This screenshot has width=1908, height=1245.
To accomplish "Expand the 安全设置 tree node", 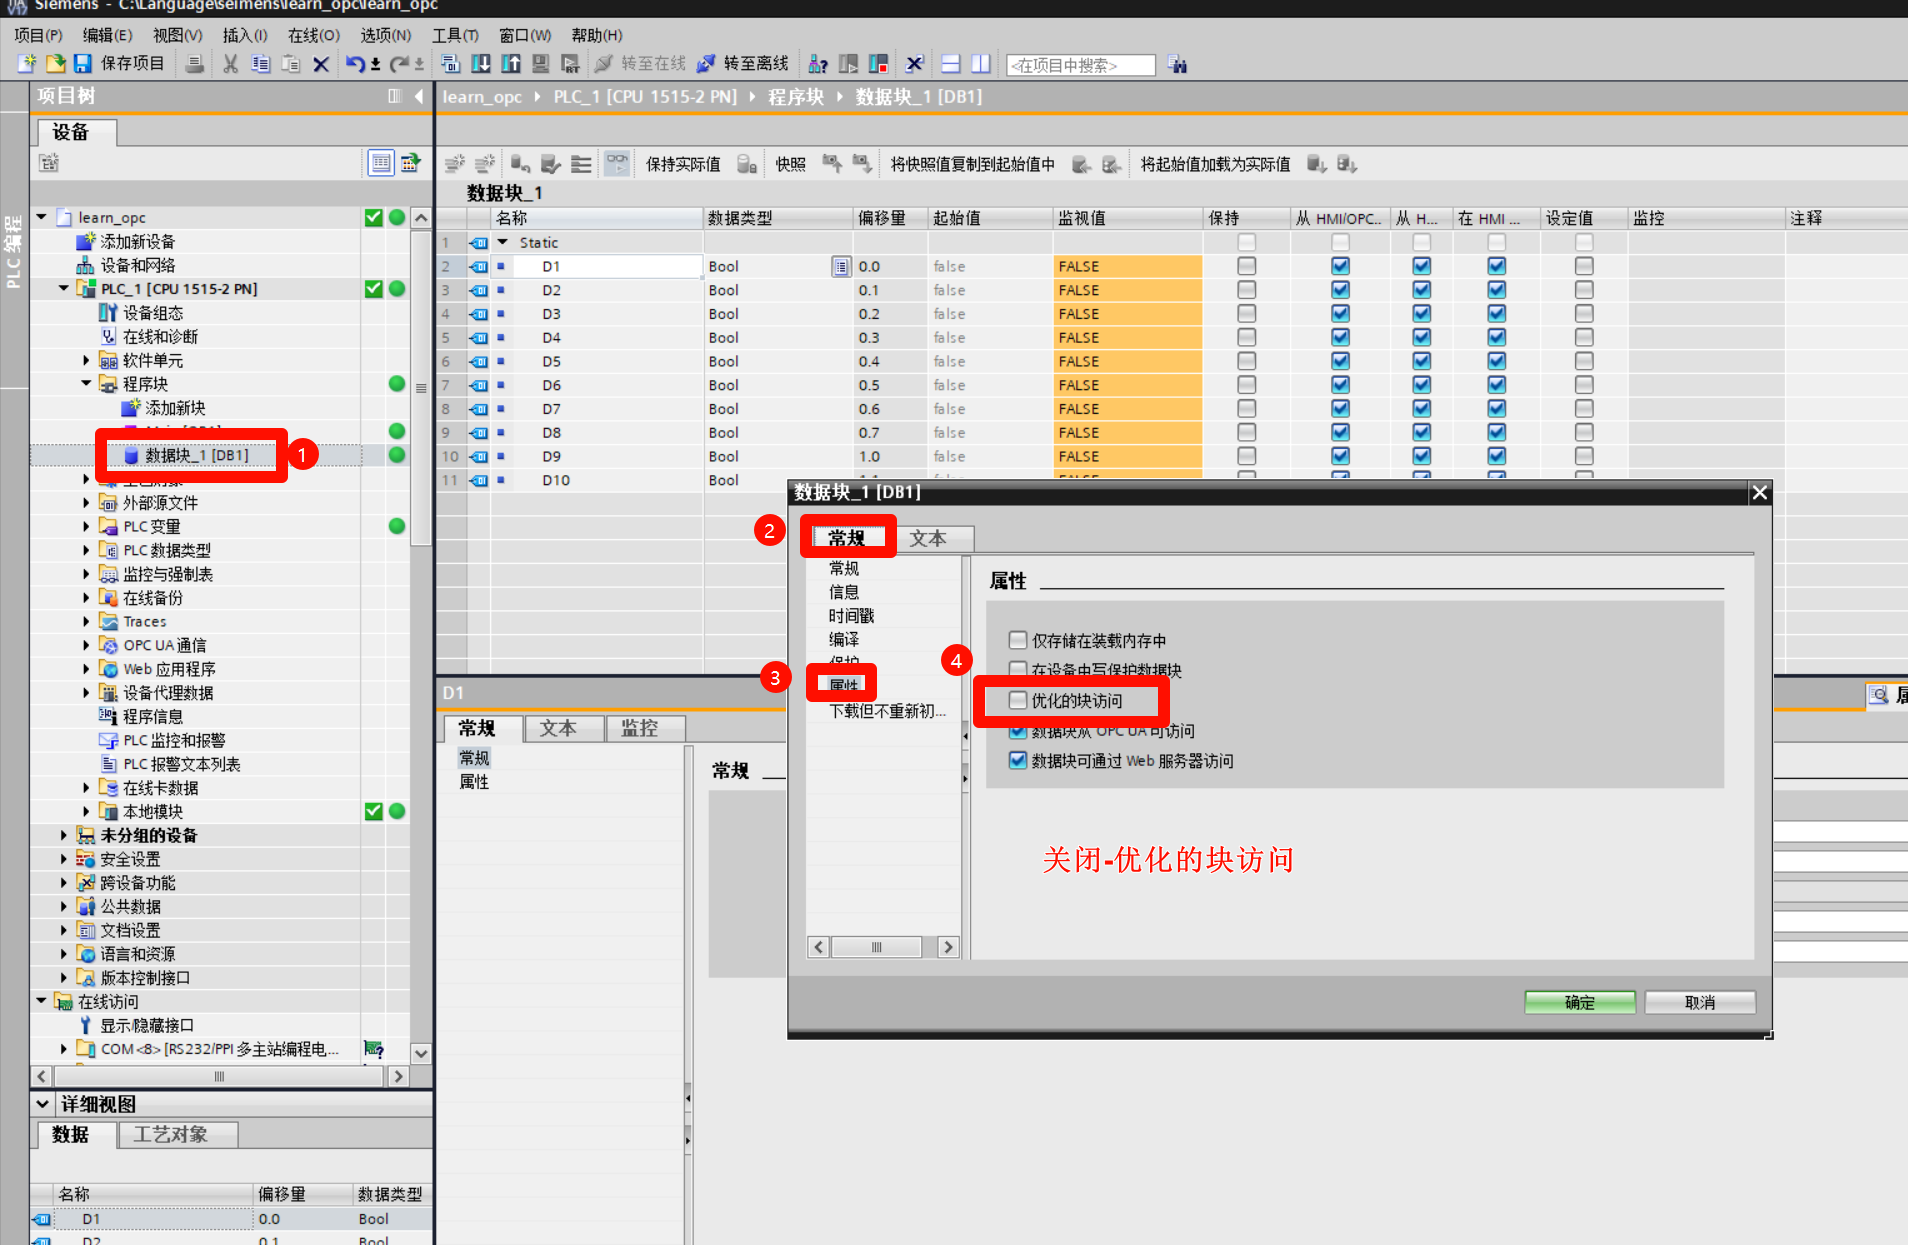I will pyautogui.click(x=64, y=859).
